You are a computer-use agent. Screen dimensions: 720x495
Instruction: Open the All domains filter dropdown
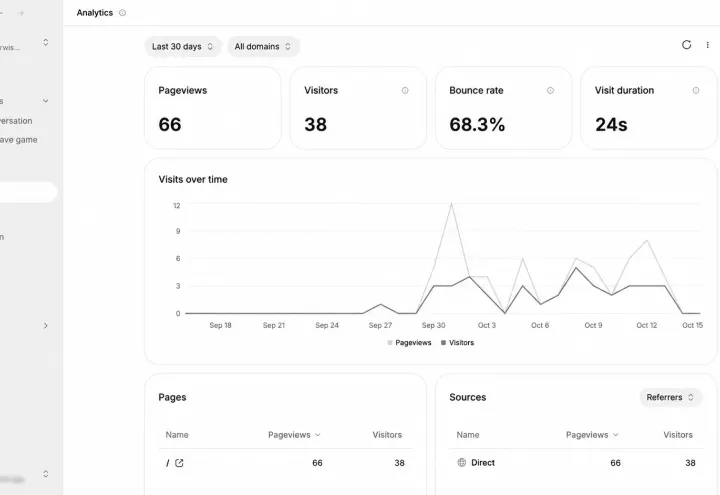coord(263,46)
